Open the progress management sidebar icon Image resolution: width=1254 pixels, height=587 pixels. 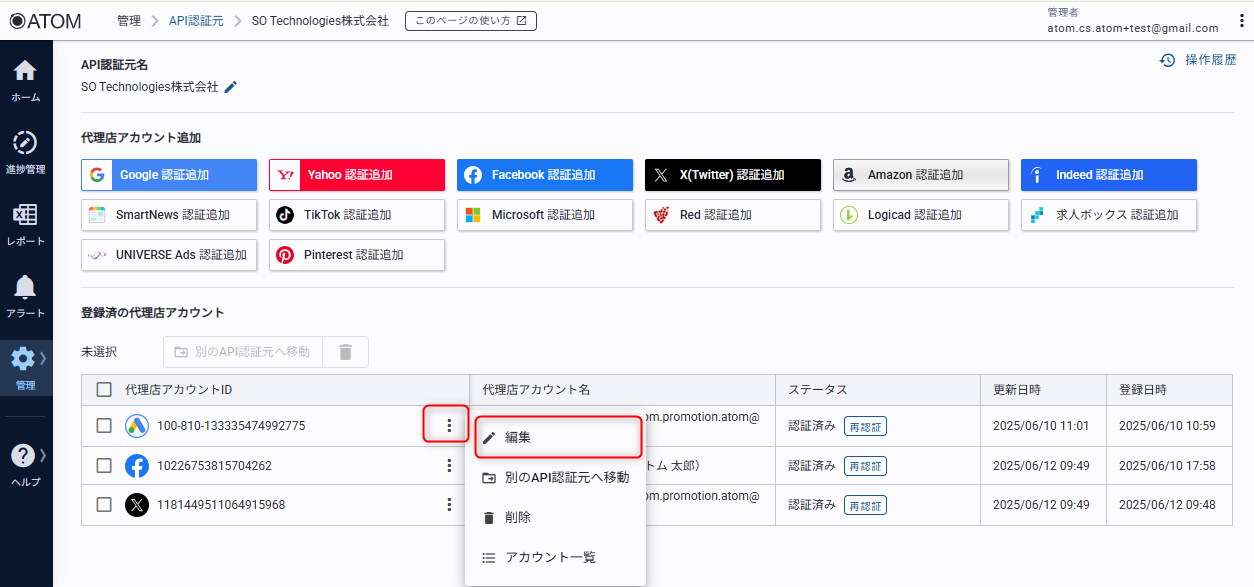(25, 144)
